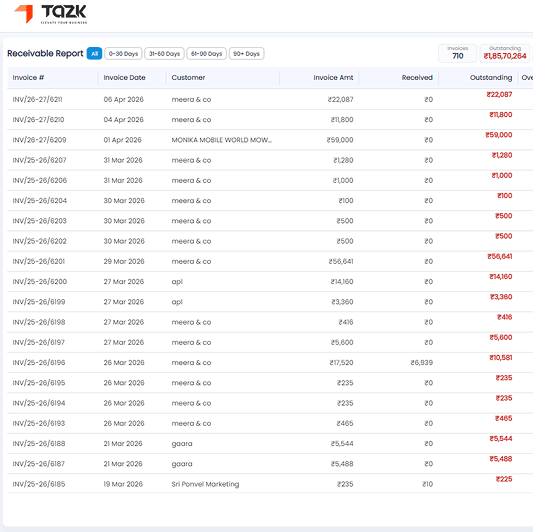
Task: Click invoice INV/25-26/6198
Action: pos(39,322)
